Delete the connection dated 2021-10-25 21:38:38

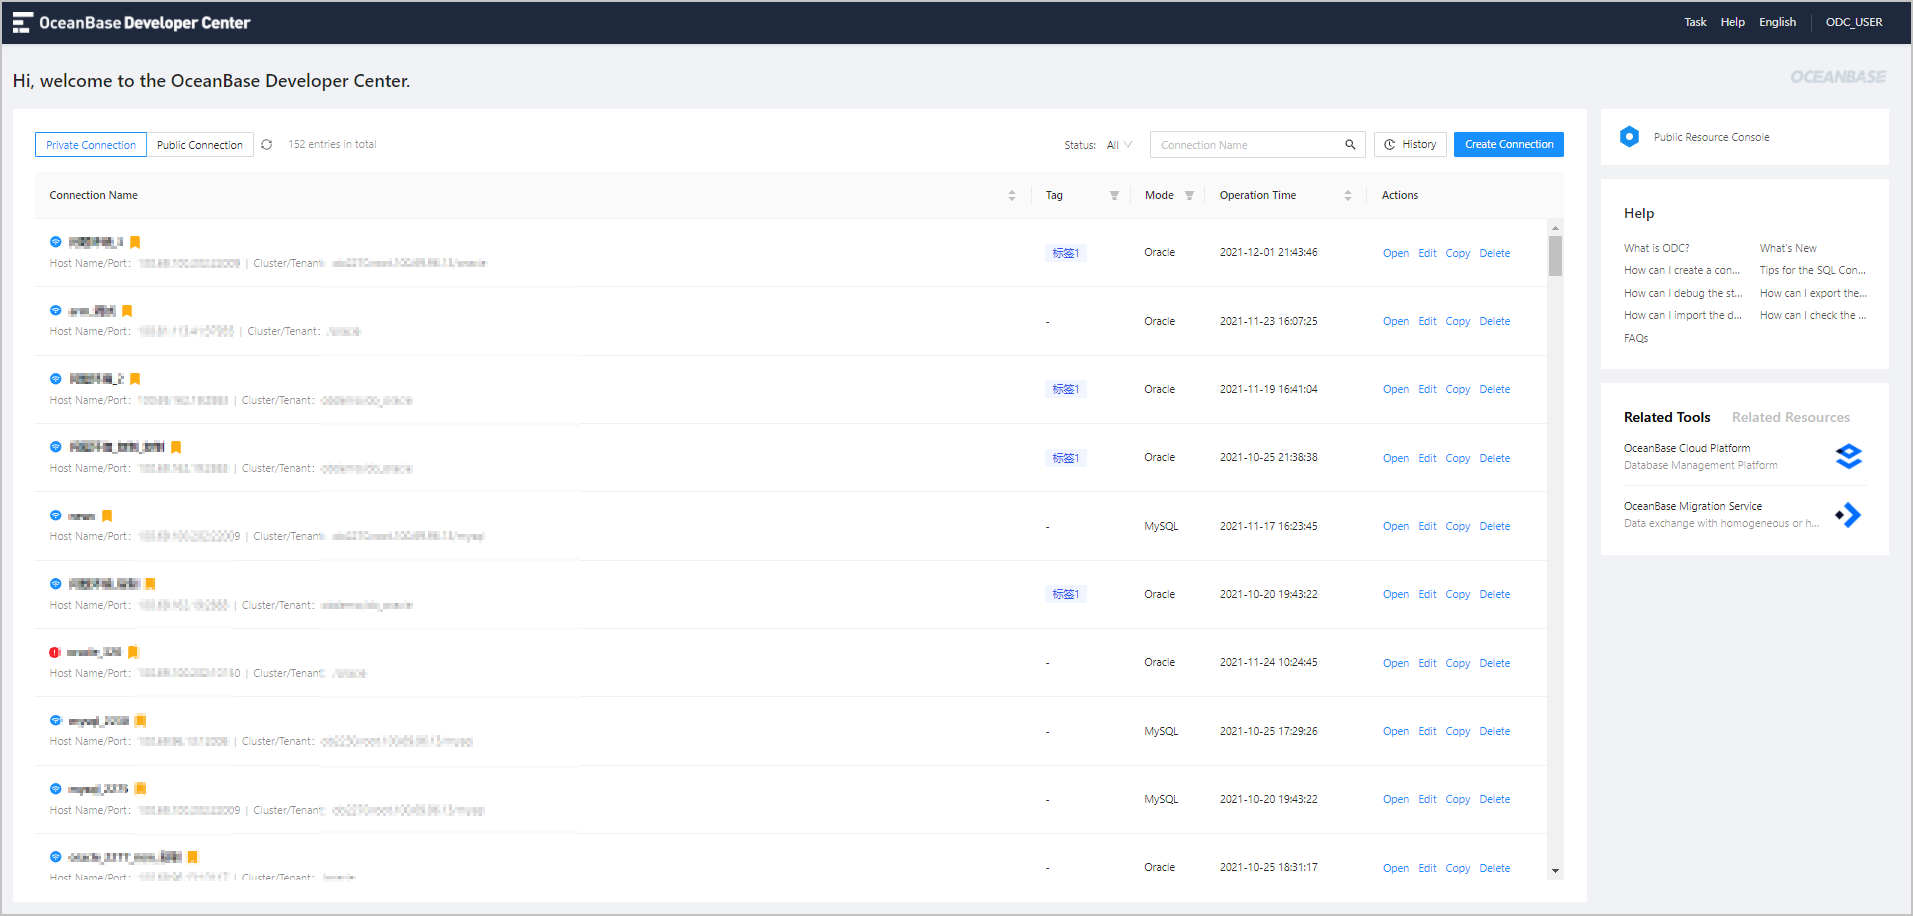(x=1495, y=459)
